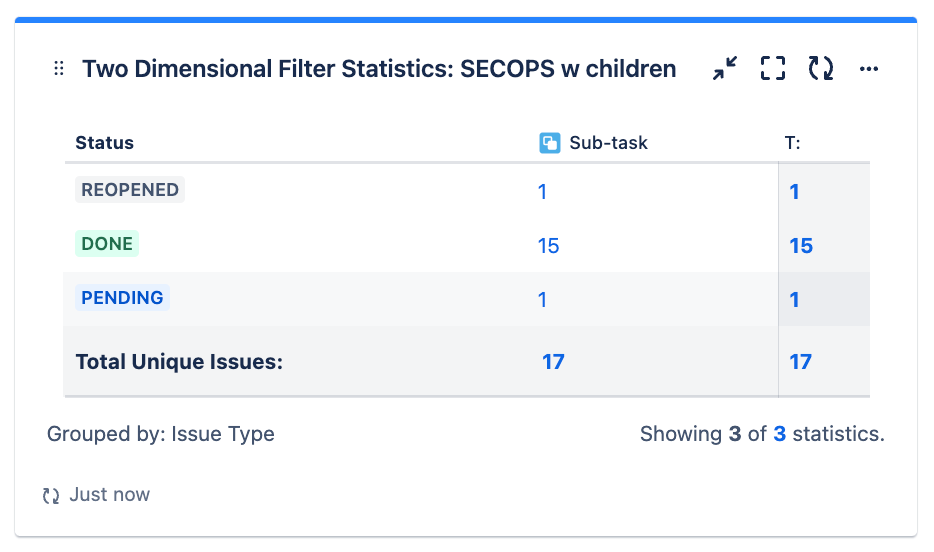Open the Pending row total link
Screen dimensions: 934x552
pyautogui.click(x=794, y=299)
